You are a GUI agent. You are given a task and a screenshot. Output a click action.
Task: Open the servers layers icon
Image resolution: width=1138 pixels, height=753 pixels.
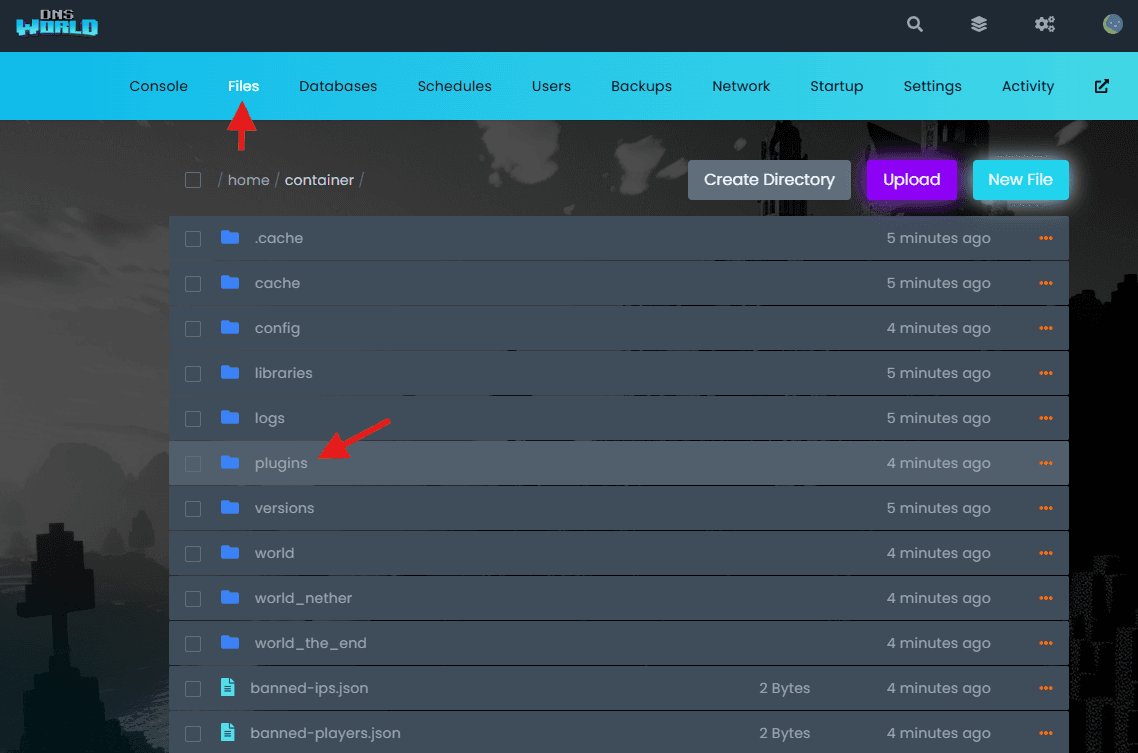pos(979,25)
